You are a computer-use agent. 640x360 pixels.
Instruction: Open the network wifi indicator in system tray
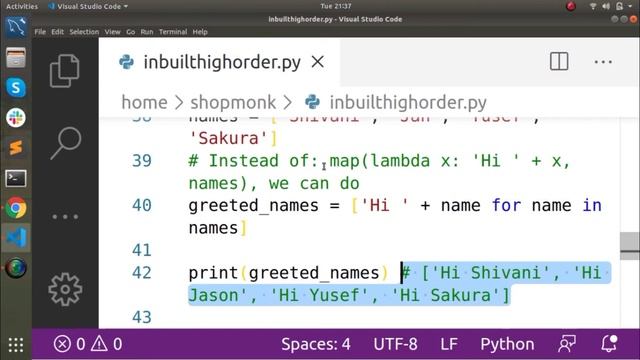(x=593, y=6)
